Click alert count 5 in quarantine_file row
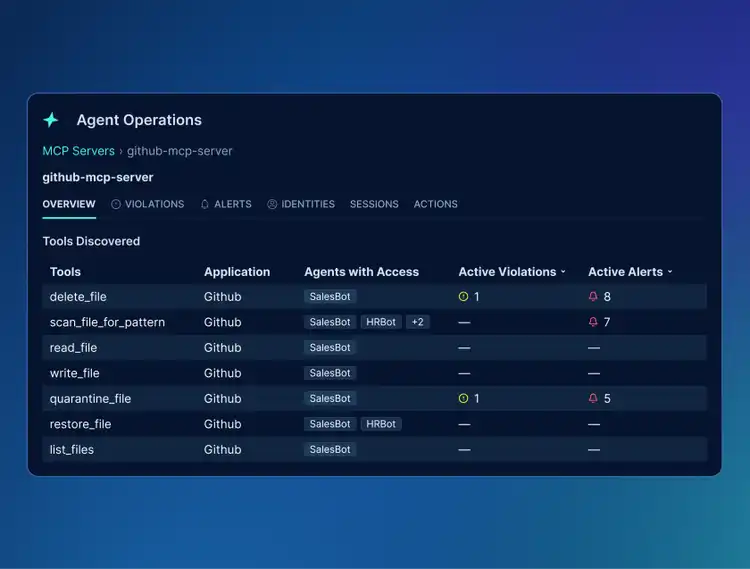The width and height of the screenshot is (750, 569). pyautogui.click(x=607, y=399)
